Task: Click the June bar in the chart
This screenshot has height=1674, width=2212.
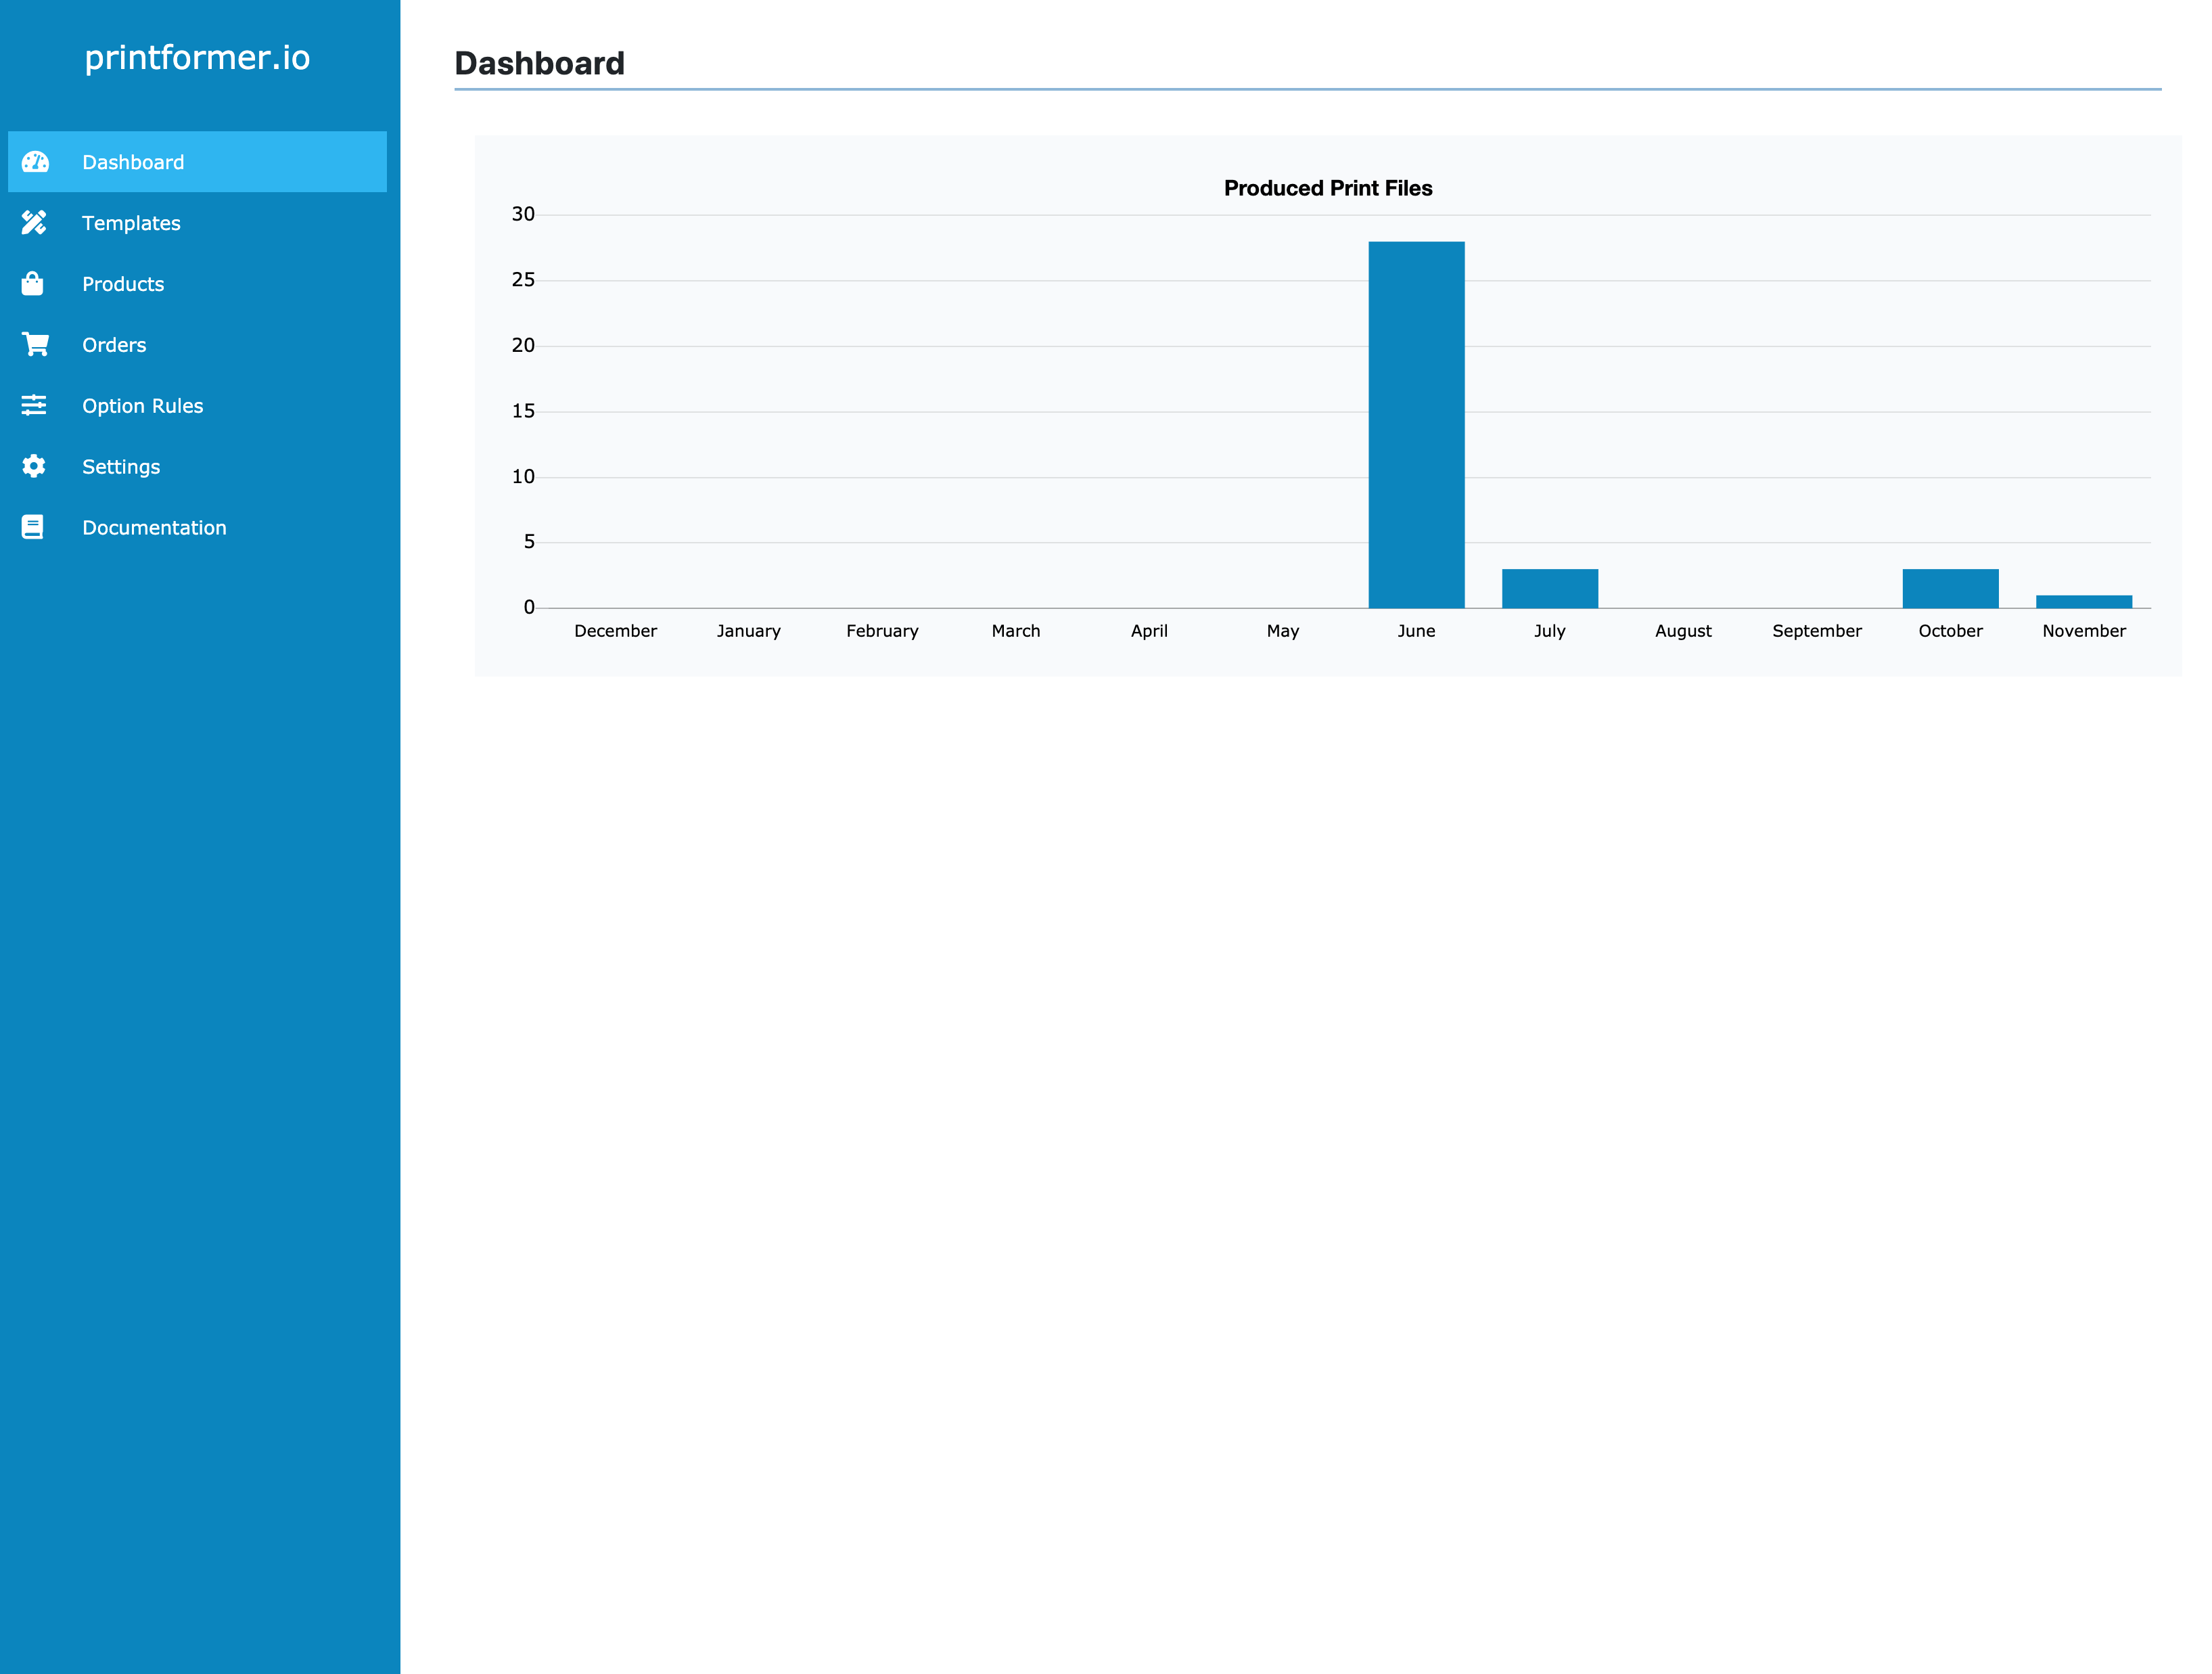Action: (1416, 425)
